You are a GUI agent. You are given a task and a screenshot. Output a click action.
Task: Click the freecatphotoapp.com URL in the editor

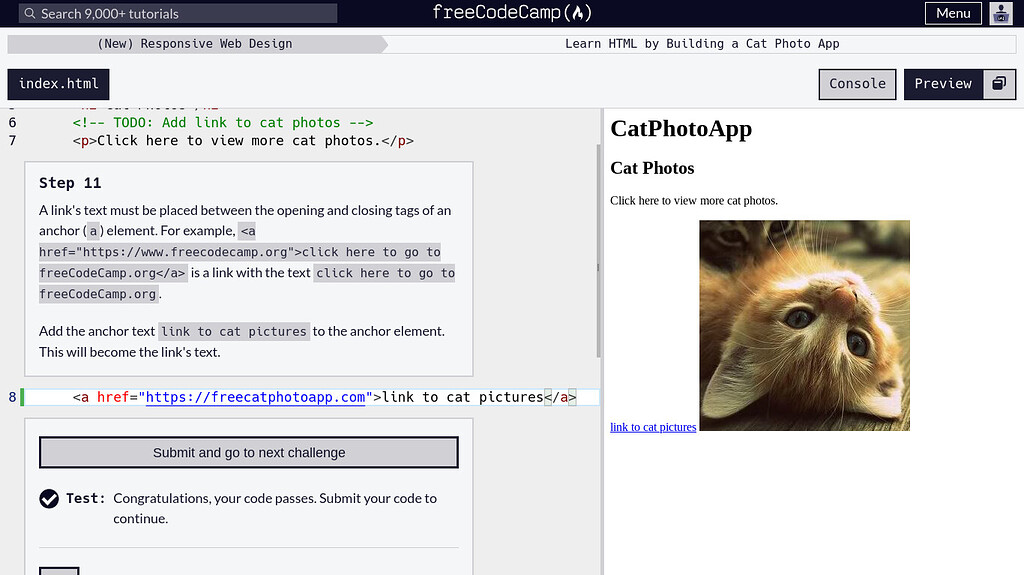coord(255,397)
